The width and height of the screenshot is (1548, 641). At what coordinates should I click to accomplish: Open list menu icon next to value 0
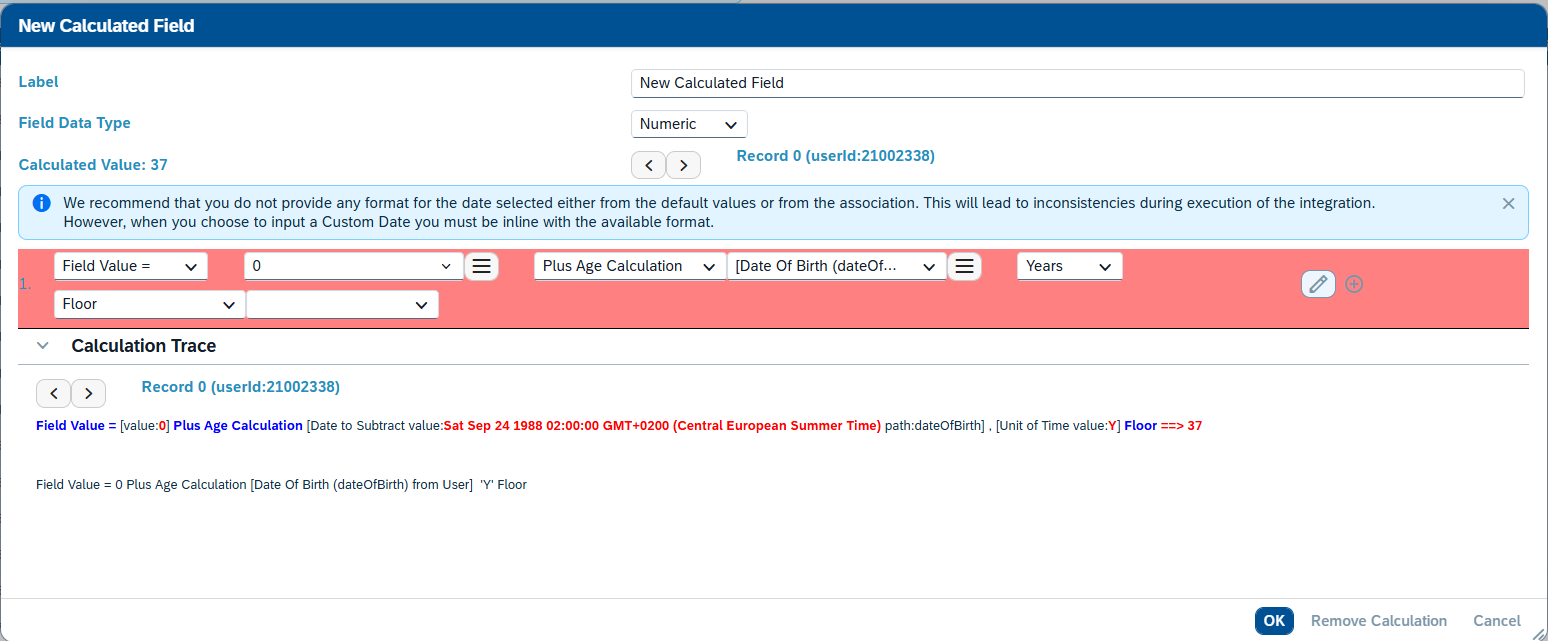(x=481, y=266)
